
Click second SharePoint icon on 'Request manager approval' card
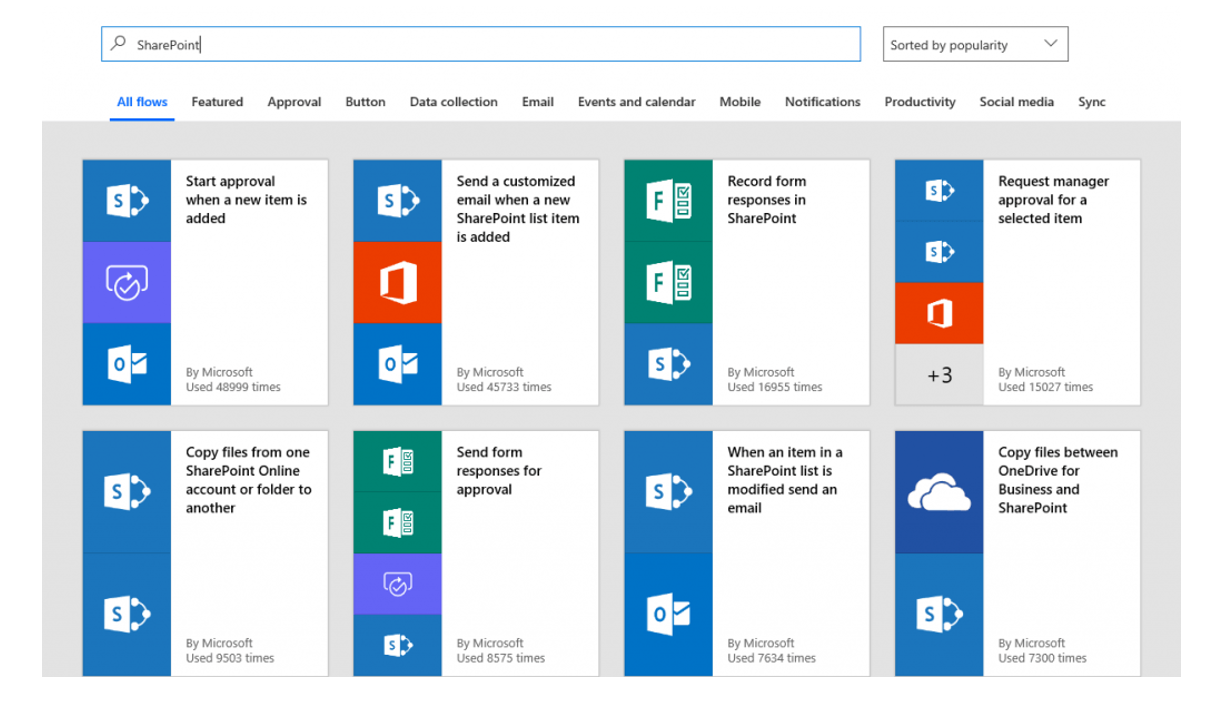point(940,252)
